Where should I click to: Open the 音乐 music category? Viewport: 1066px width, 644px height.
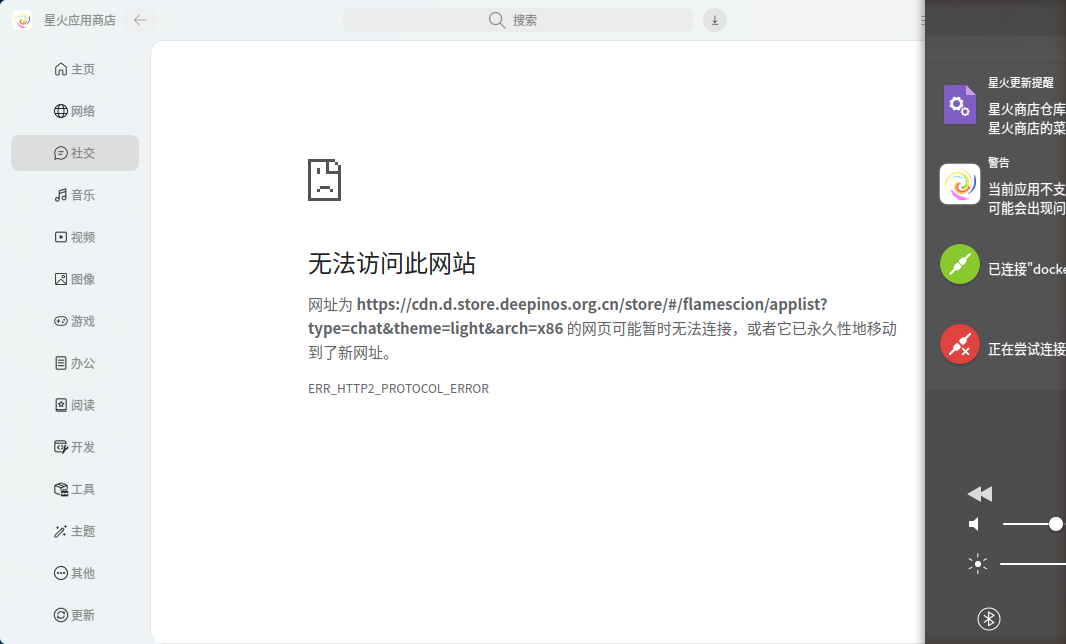pos(75,195)
